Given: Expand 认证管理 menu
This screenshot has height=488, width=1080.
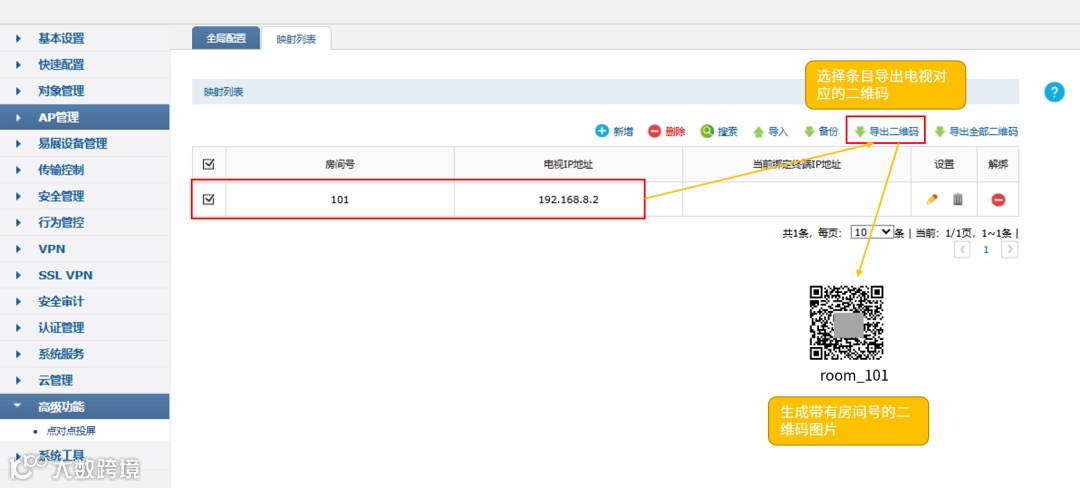Looking at the screenshot, I should [x=85, y=328].
